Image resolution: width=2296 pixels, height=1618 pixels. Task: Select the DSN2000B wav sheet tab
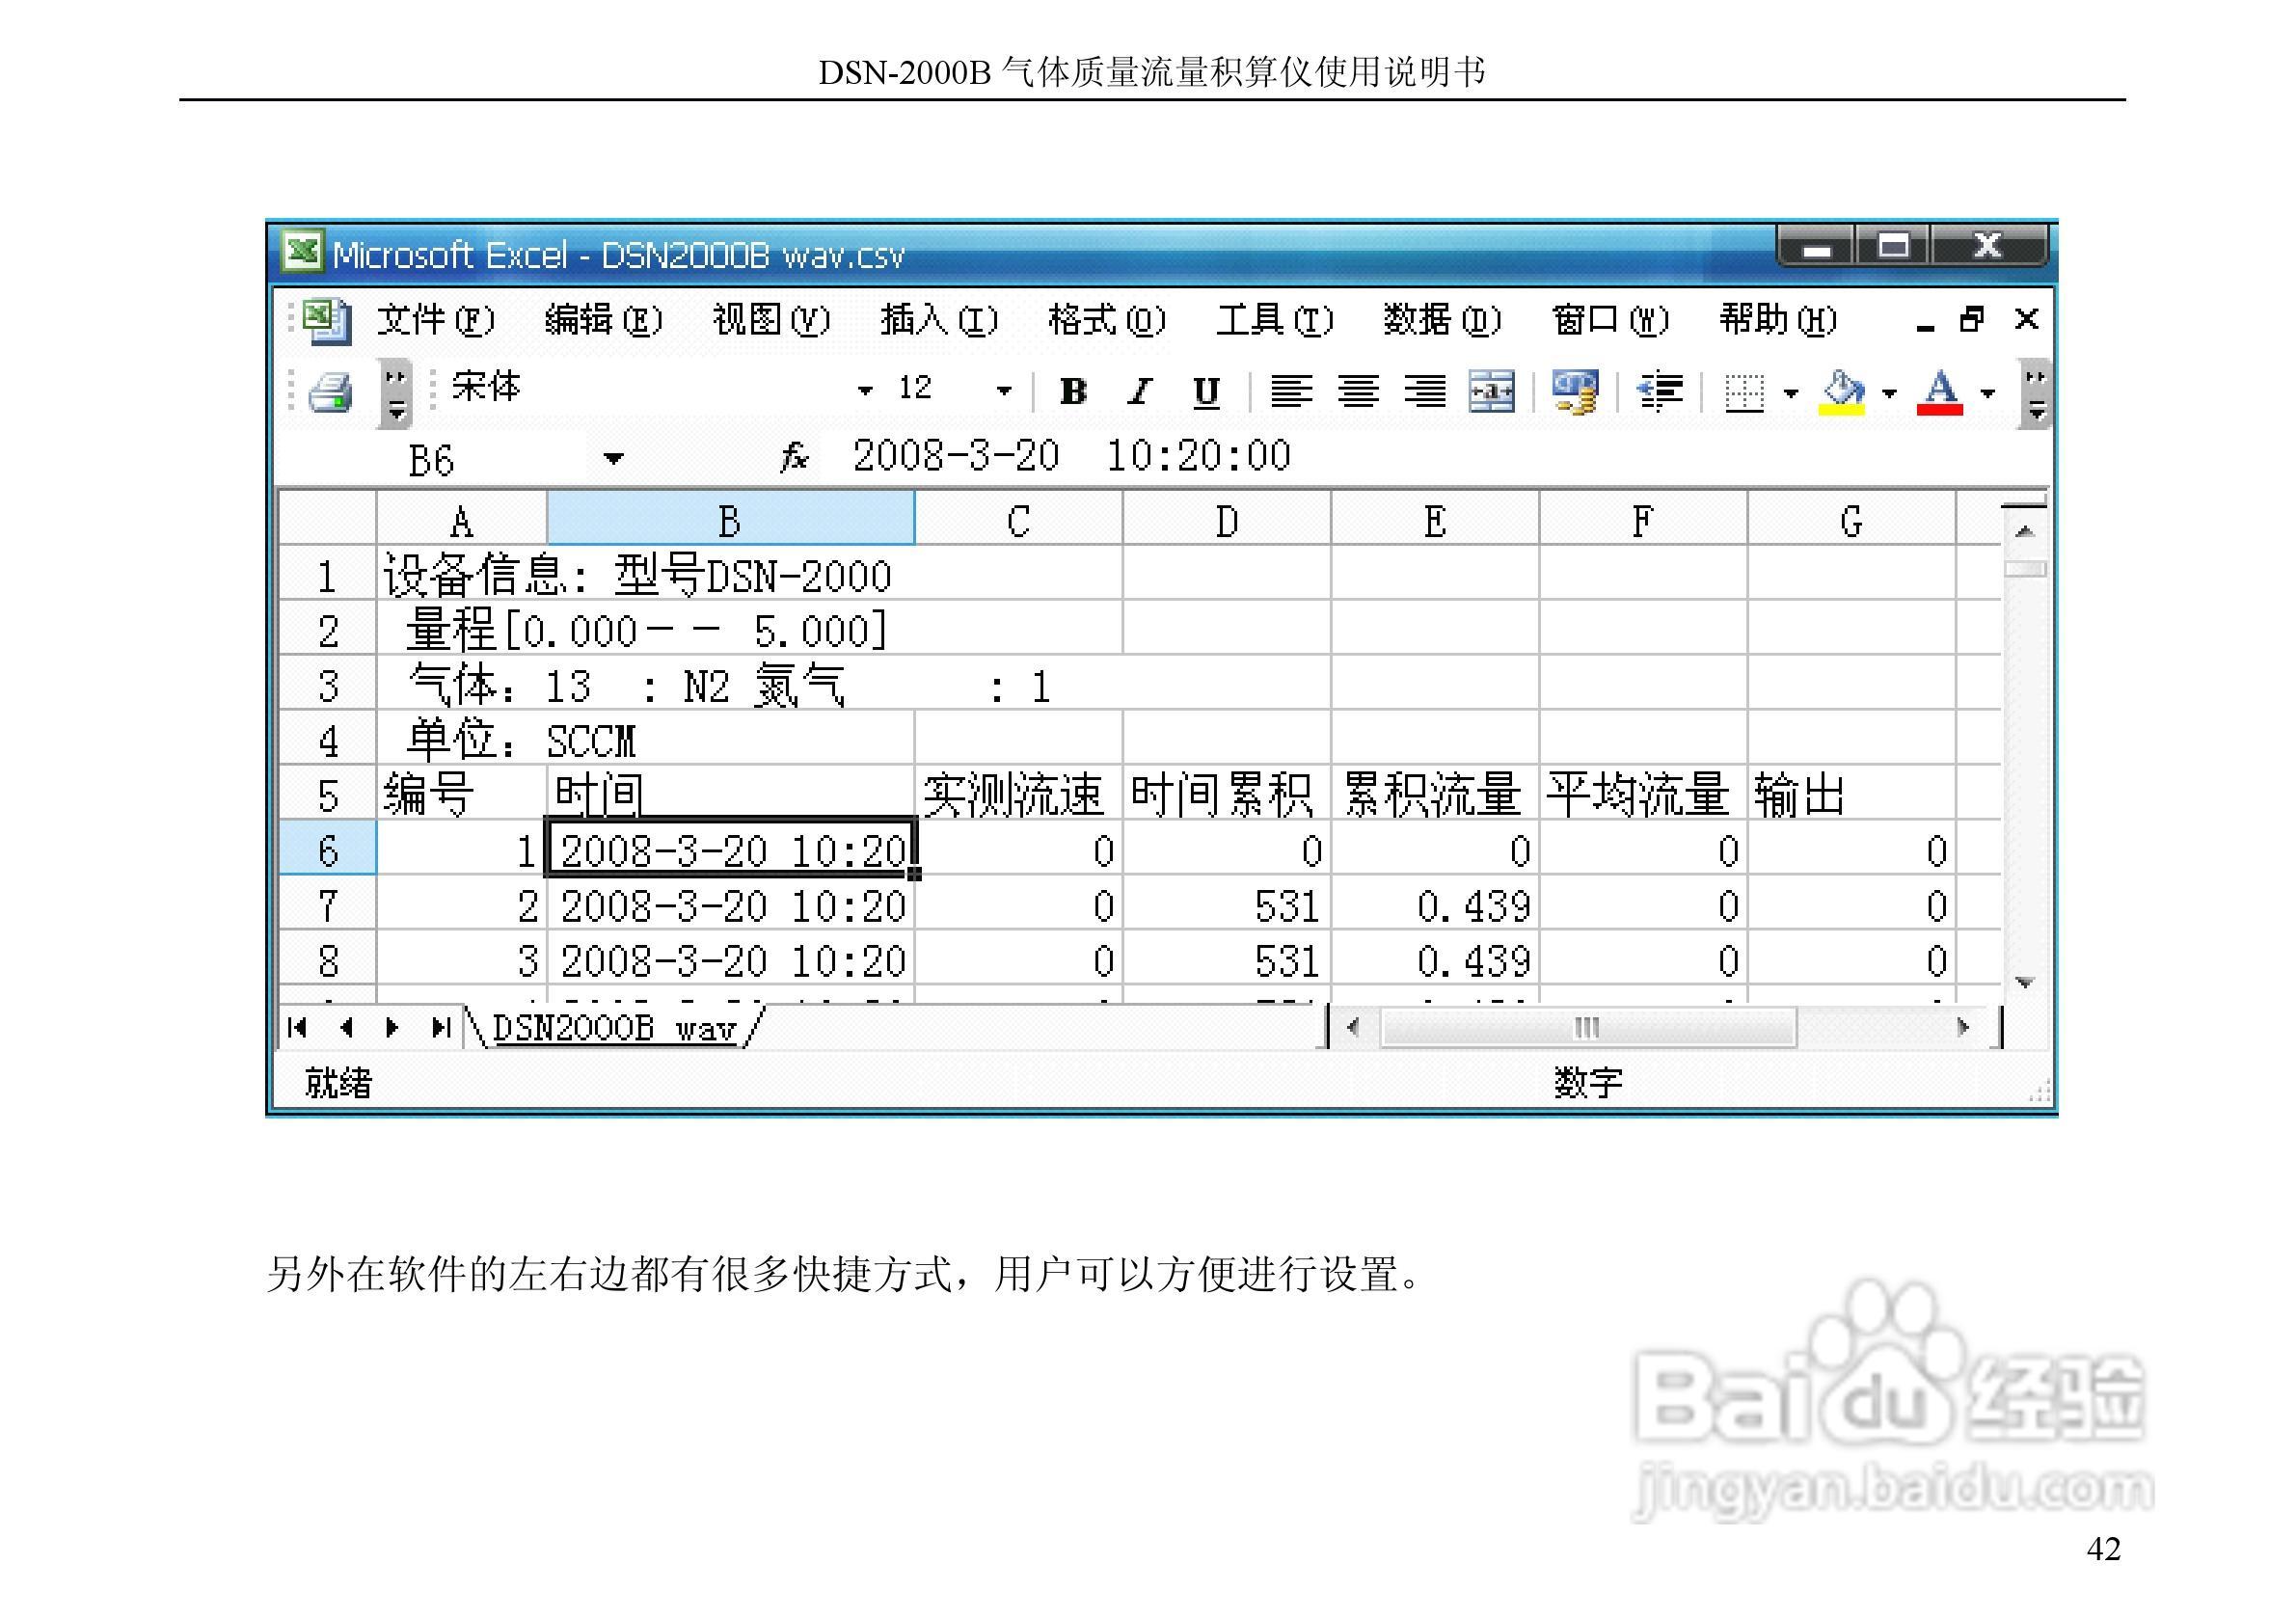[x=615, y=1028]
